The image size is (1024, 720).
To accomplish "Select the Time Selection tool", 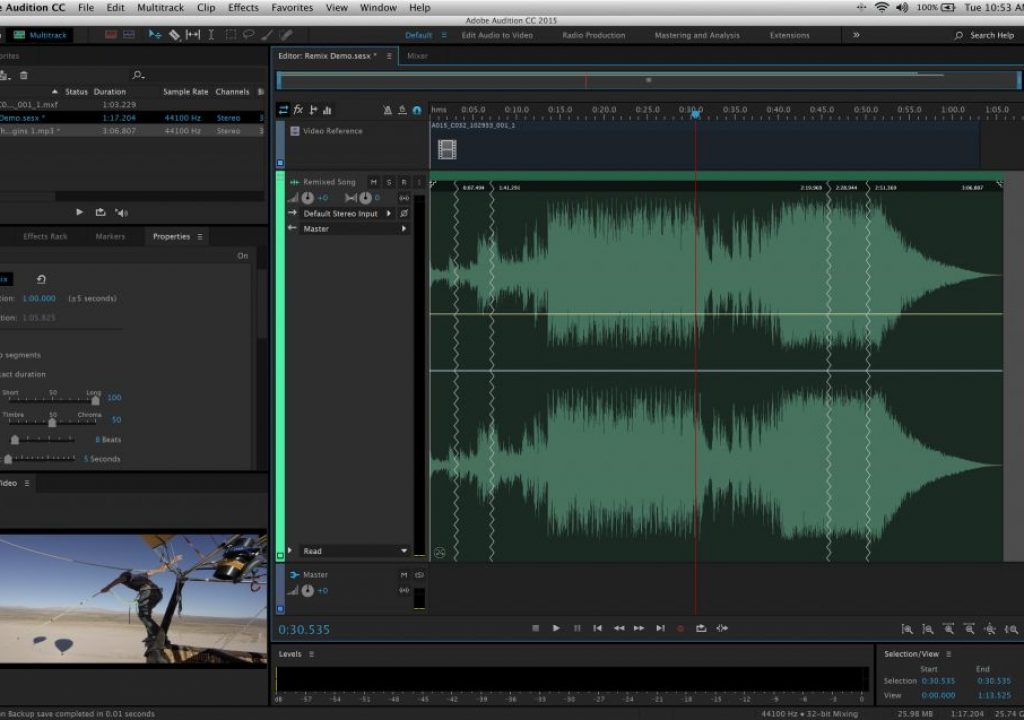I will point(211,35).
